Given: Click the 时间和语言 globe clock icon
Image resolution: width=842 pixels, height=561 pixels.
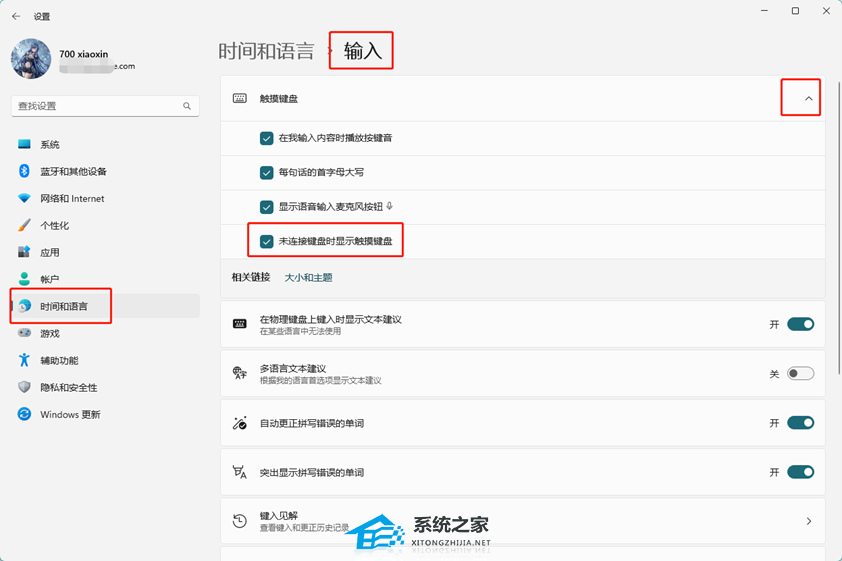Looking at the screenshot, I should (24, 306).
